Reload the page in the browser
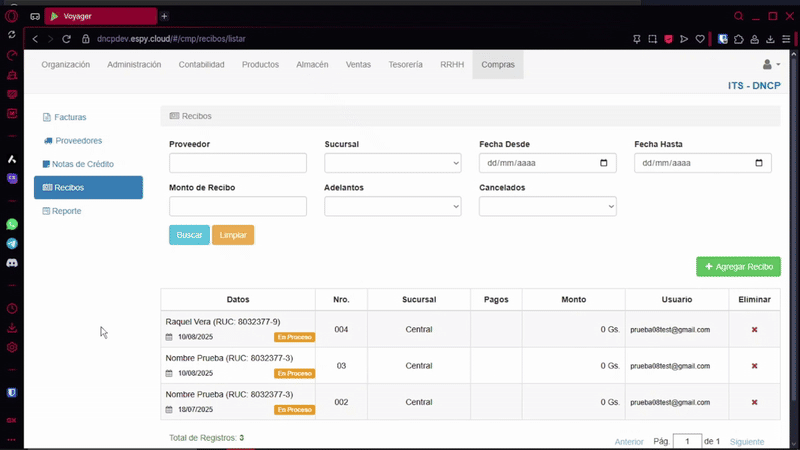The image size is (800, 450). tap(67, 39)
